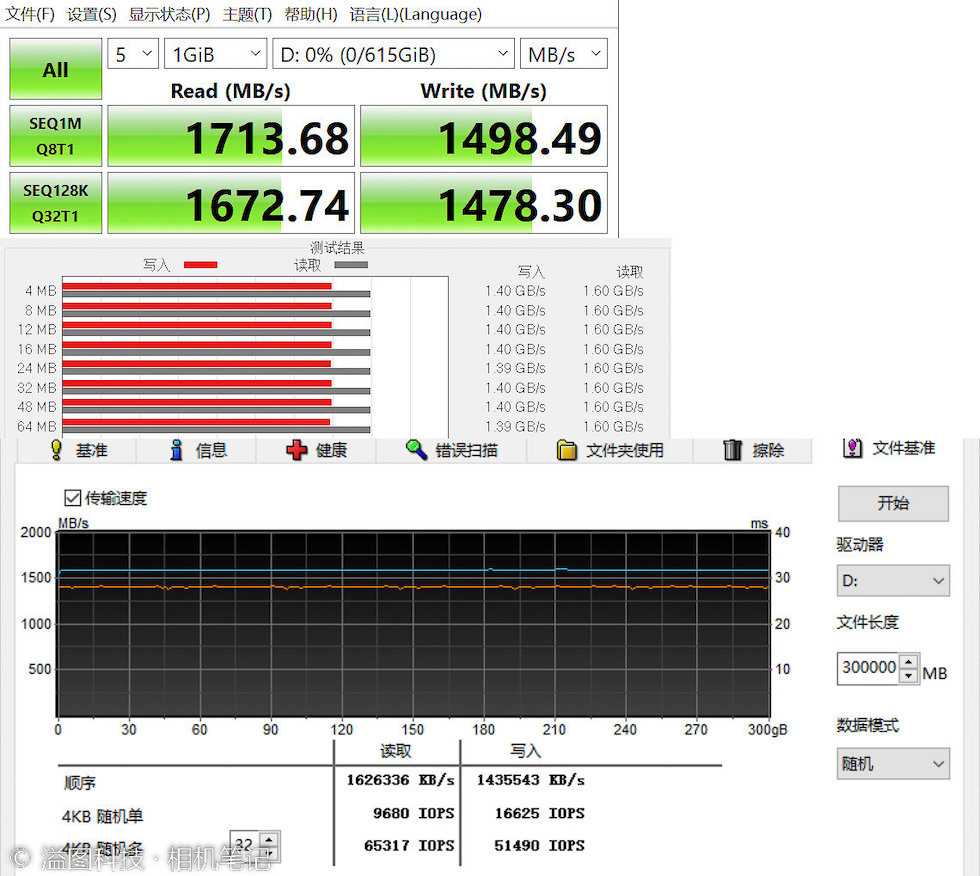Expand the 1GiB test size dropdown
Screen dimensions: 980x876
tap(215, 54)
